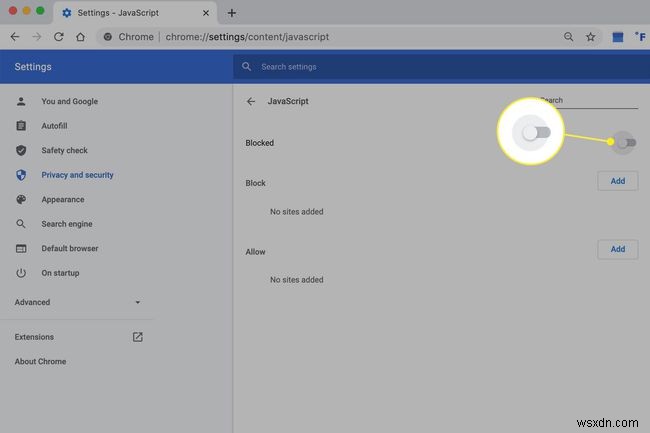Click the JavaScript page heading
Screen dimensions: 650x433
click(x=288, y=101)
